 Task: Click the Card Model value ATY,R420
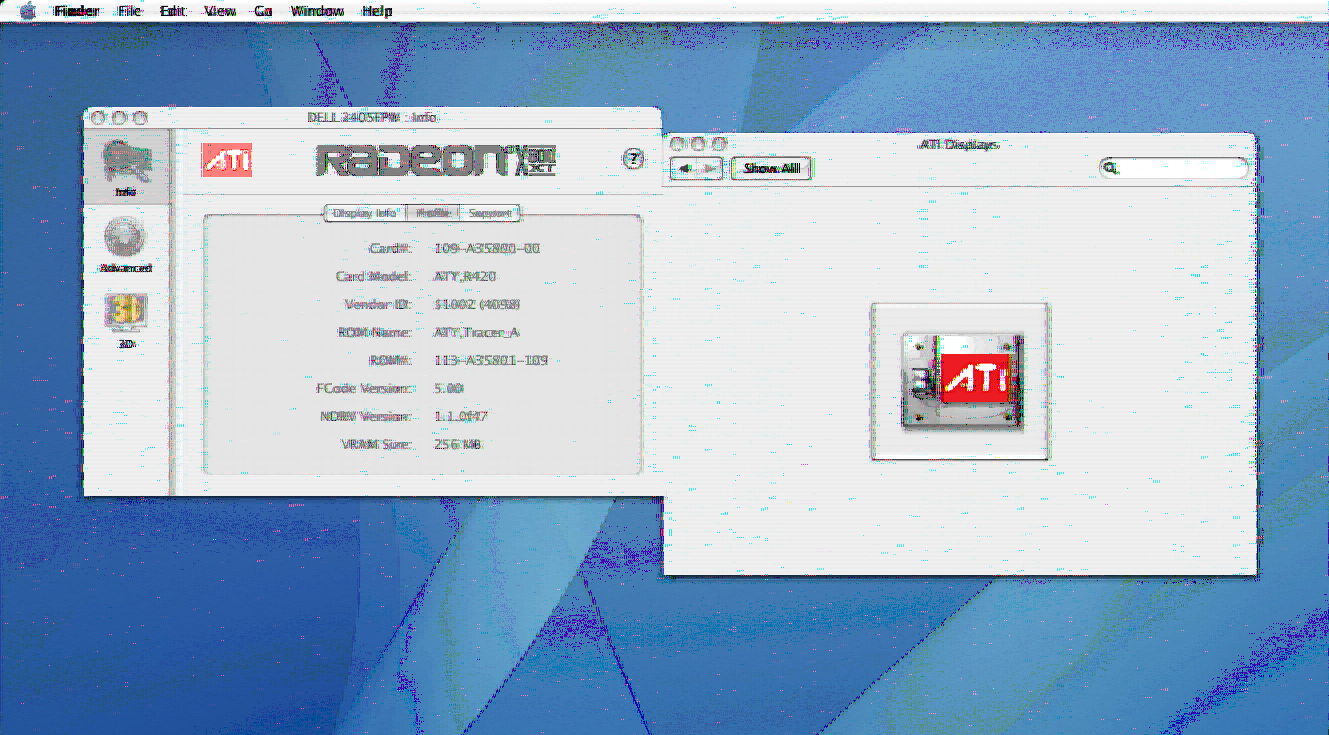(466, 276)
